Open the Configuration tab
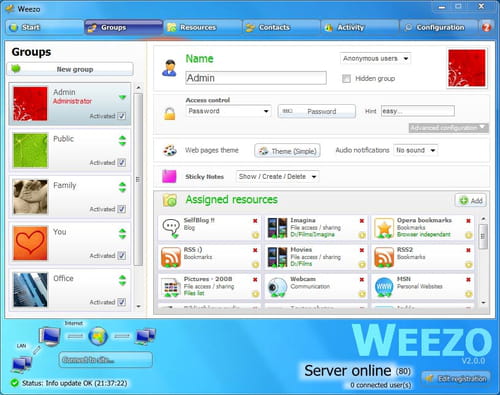Screen dimensions: 500x395 click(x=439, y=27)
